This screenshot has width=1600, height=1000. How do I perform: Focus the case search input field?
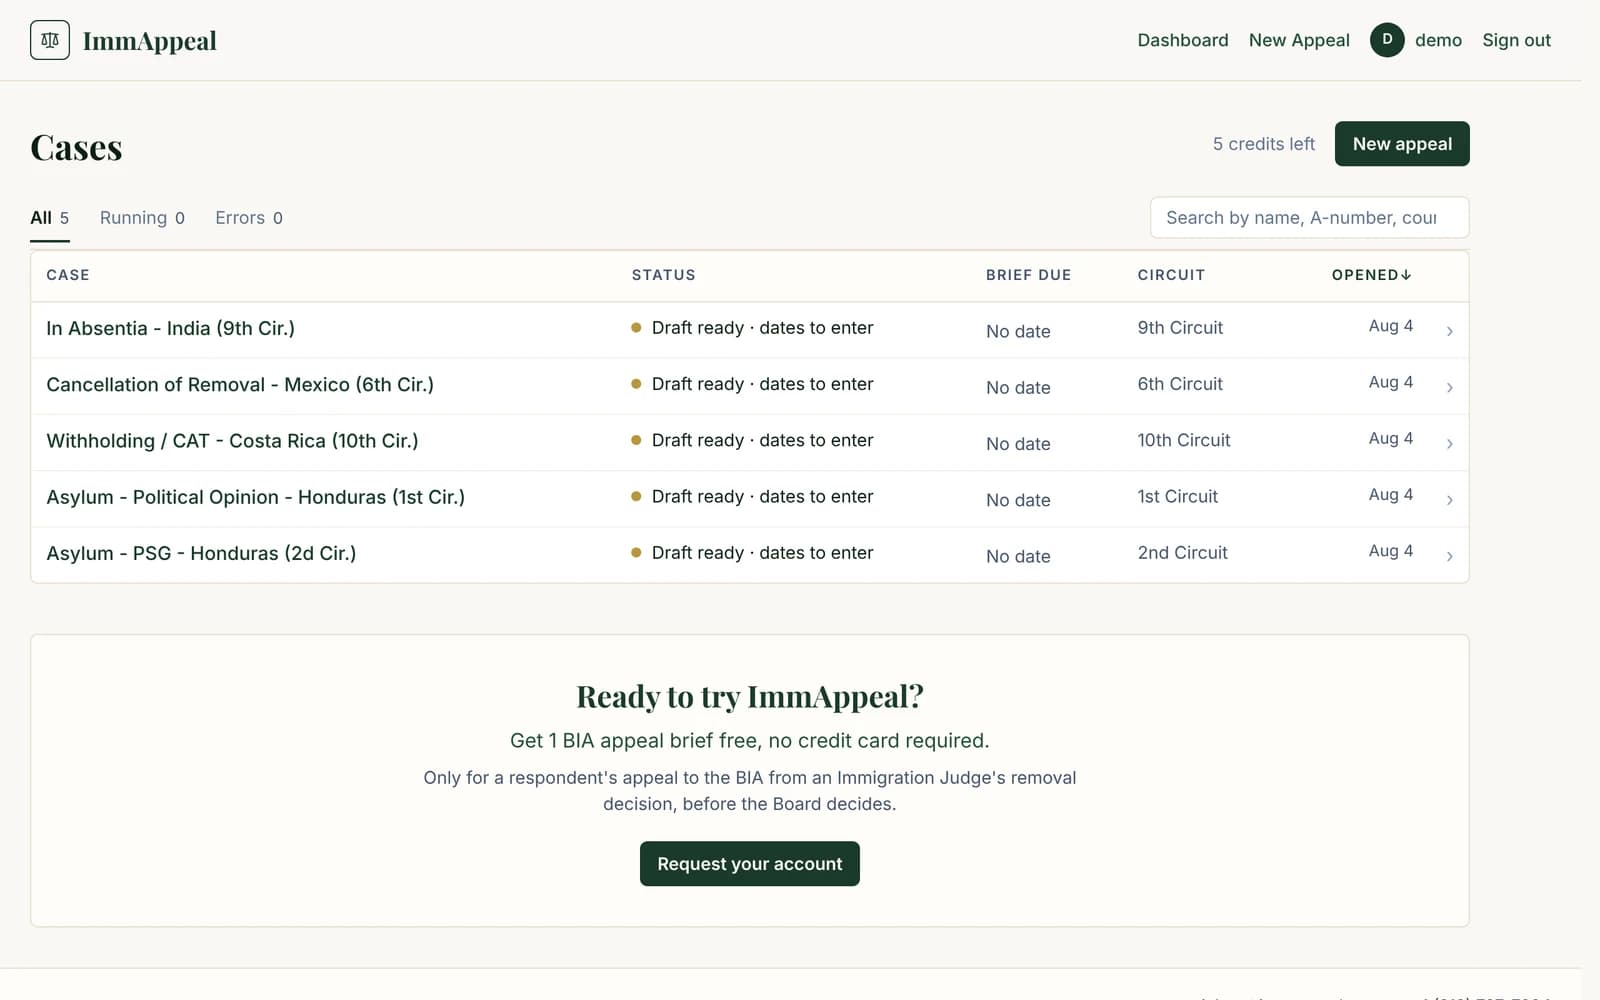[x=1309, y=217]
